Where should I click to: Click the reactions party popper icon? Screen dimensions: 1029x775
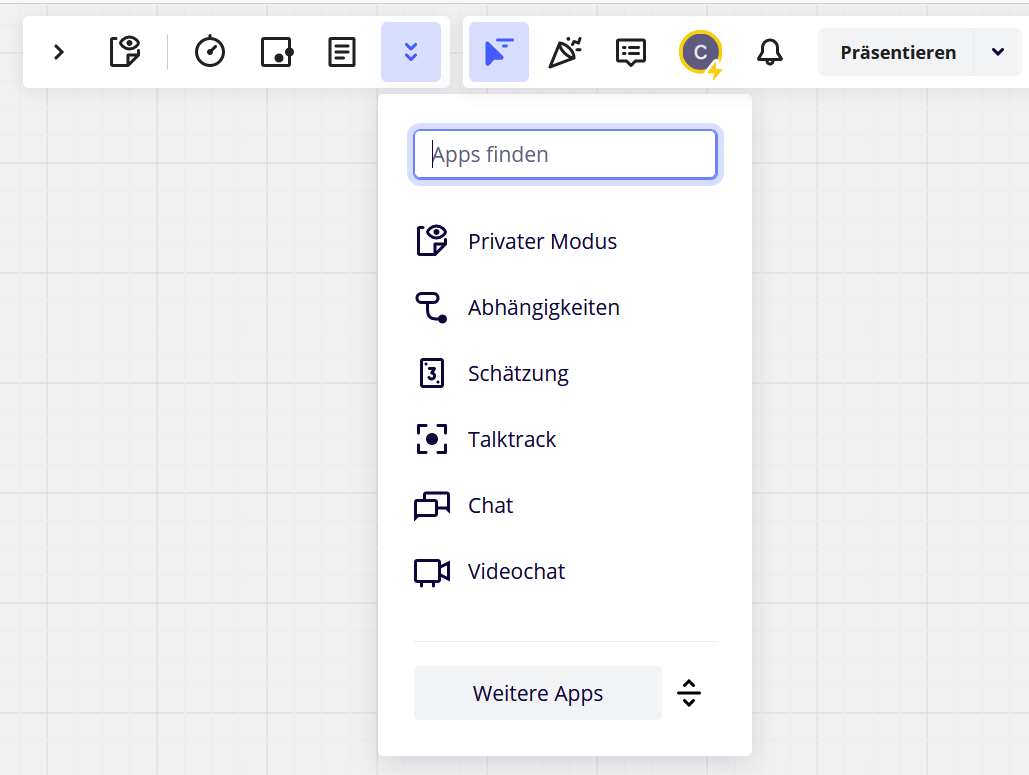click(565, 52)
